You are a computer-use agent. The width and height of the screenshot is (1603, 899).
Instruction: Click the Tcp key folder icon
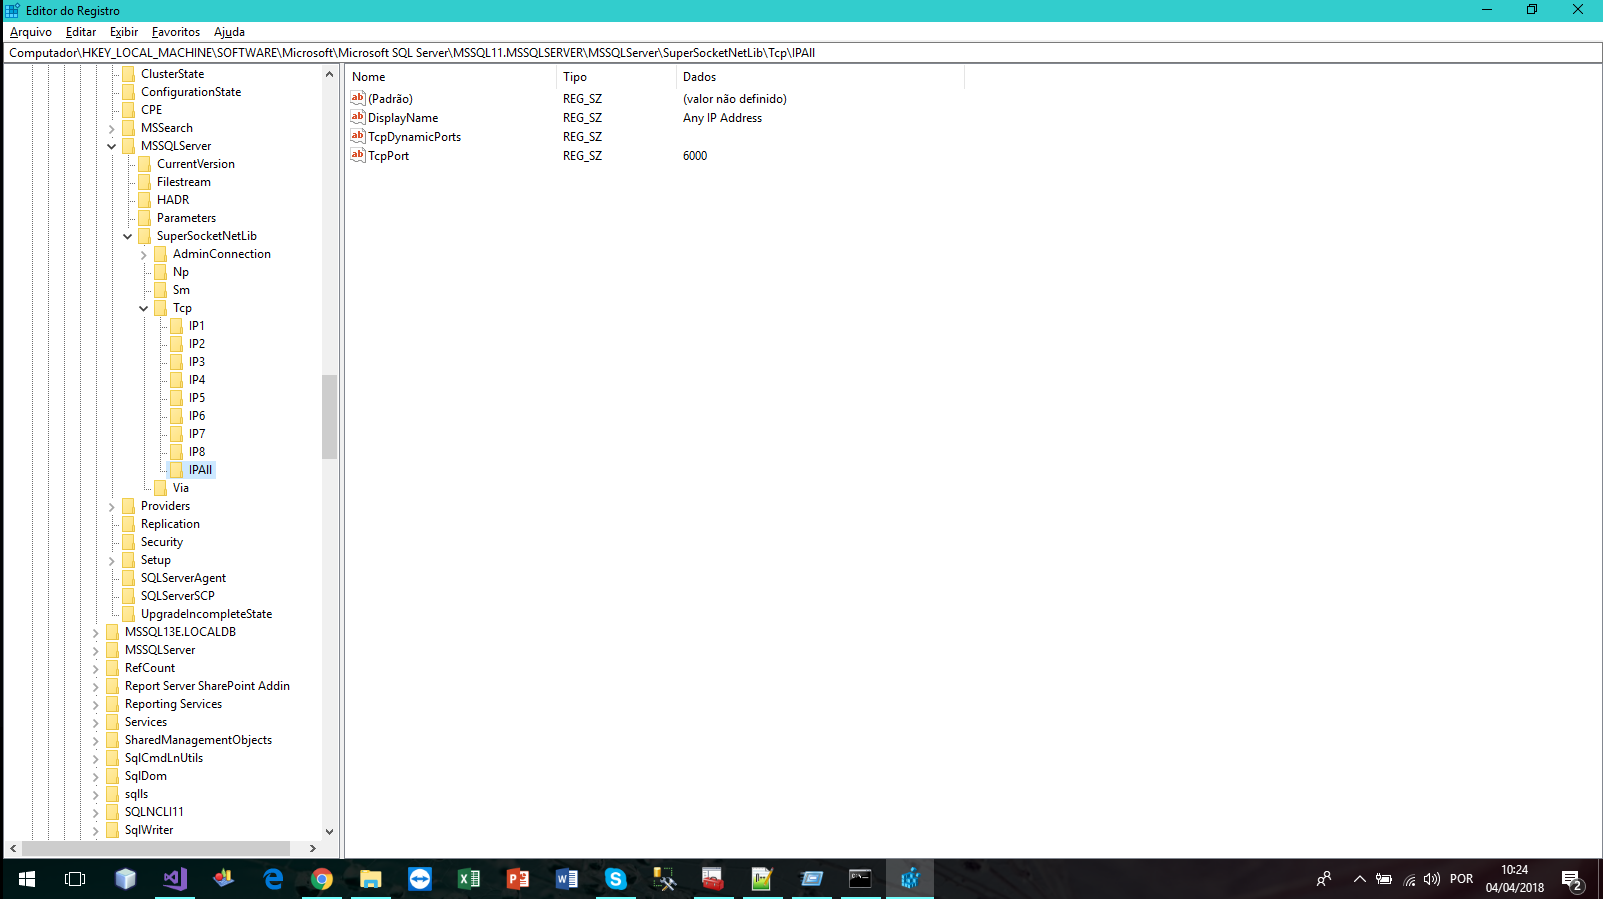tap(161, 308)
